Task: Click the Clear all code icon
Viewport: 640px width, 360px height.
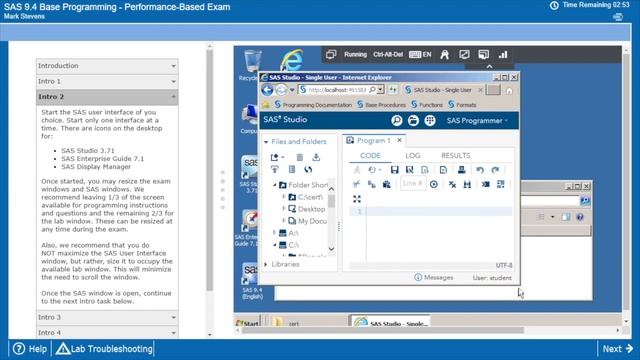Action: point(452,184)
